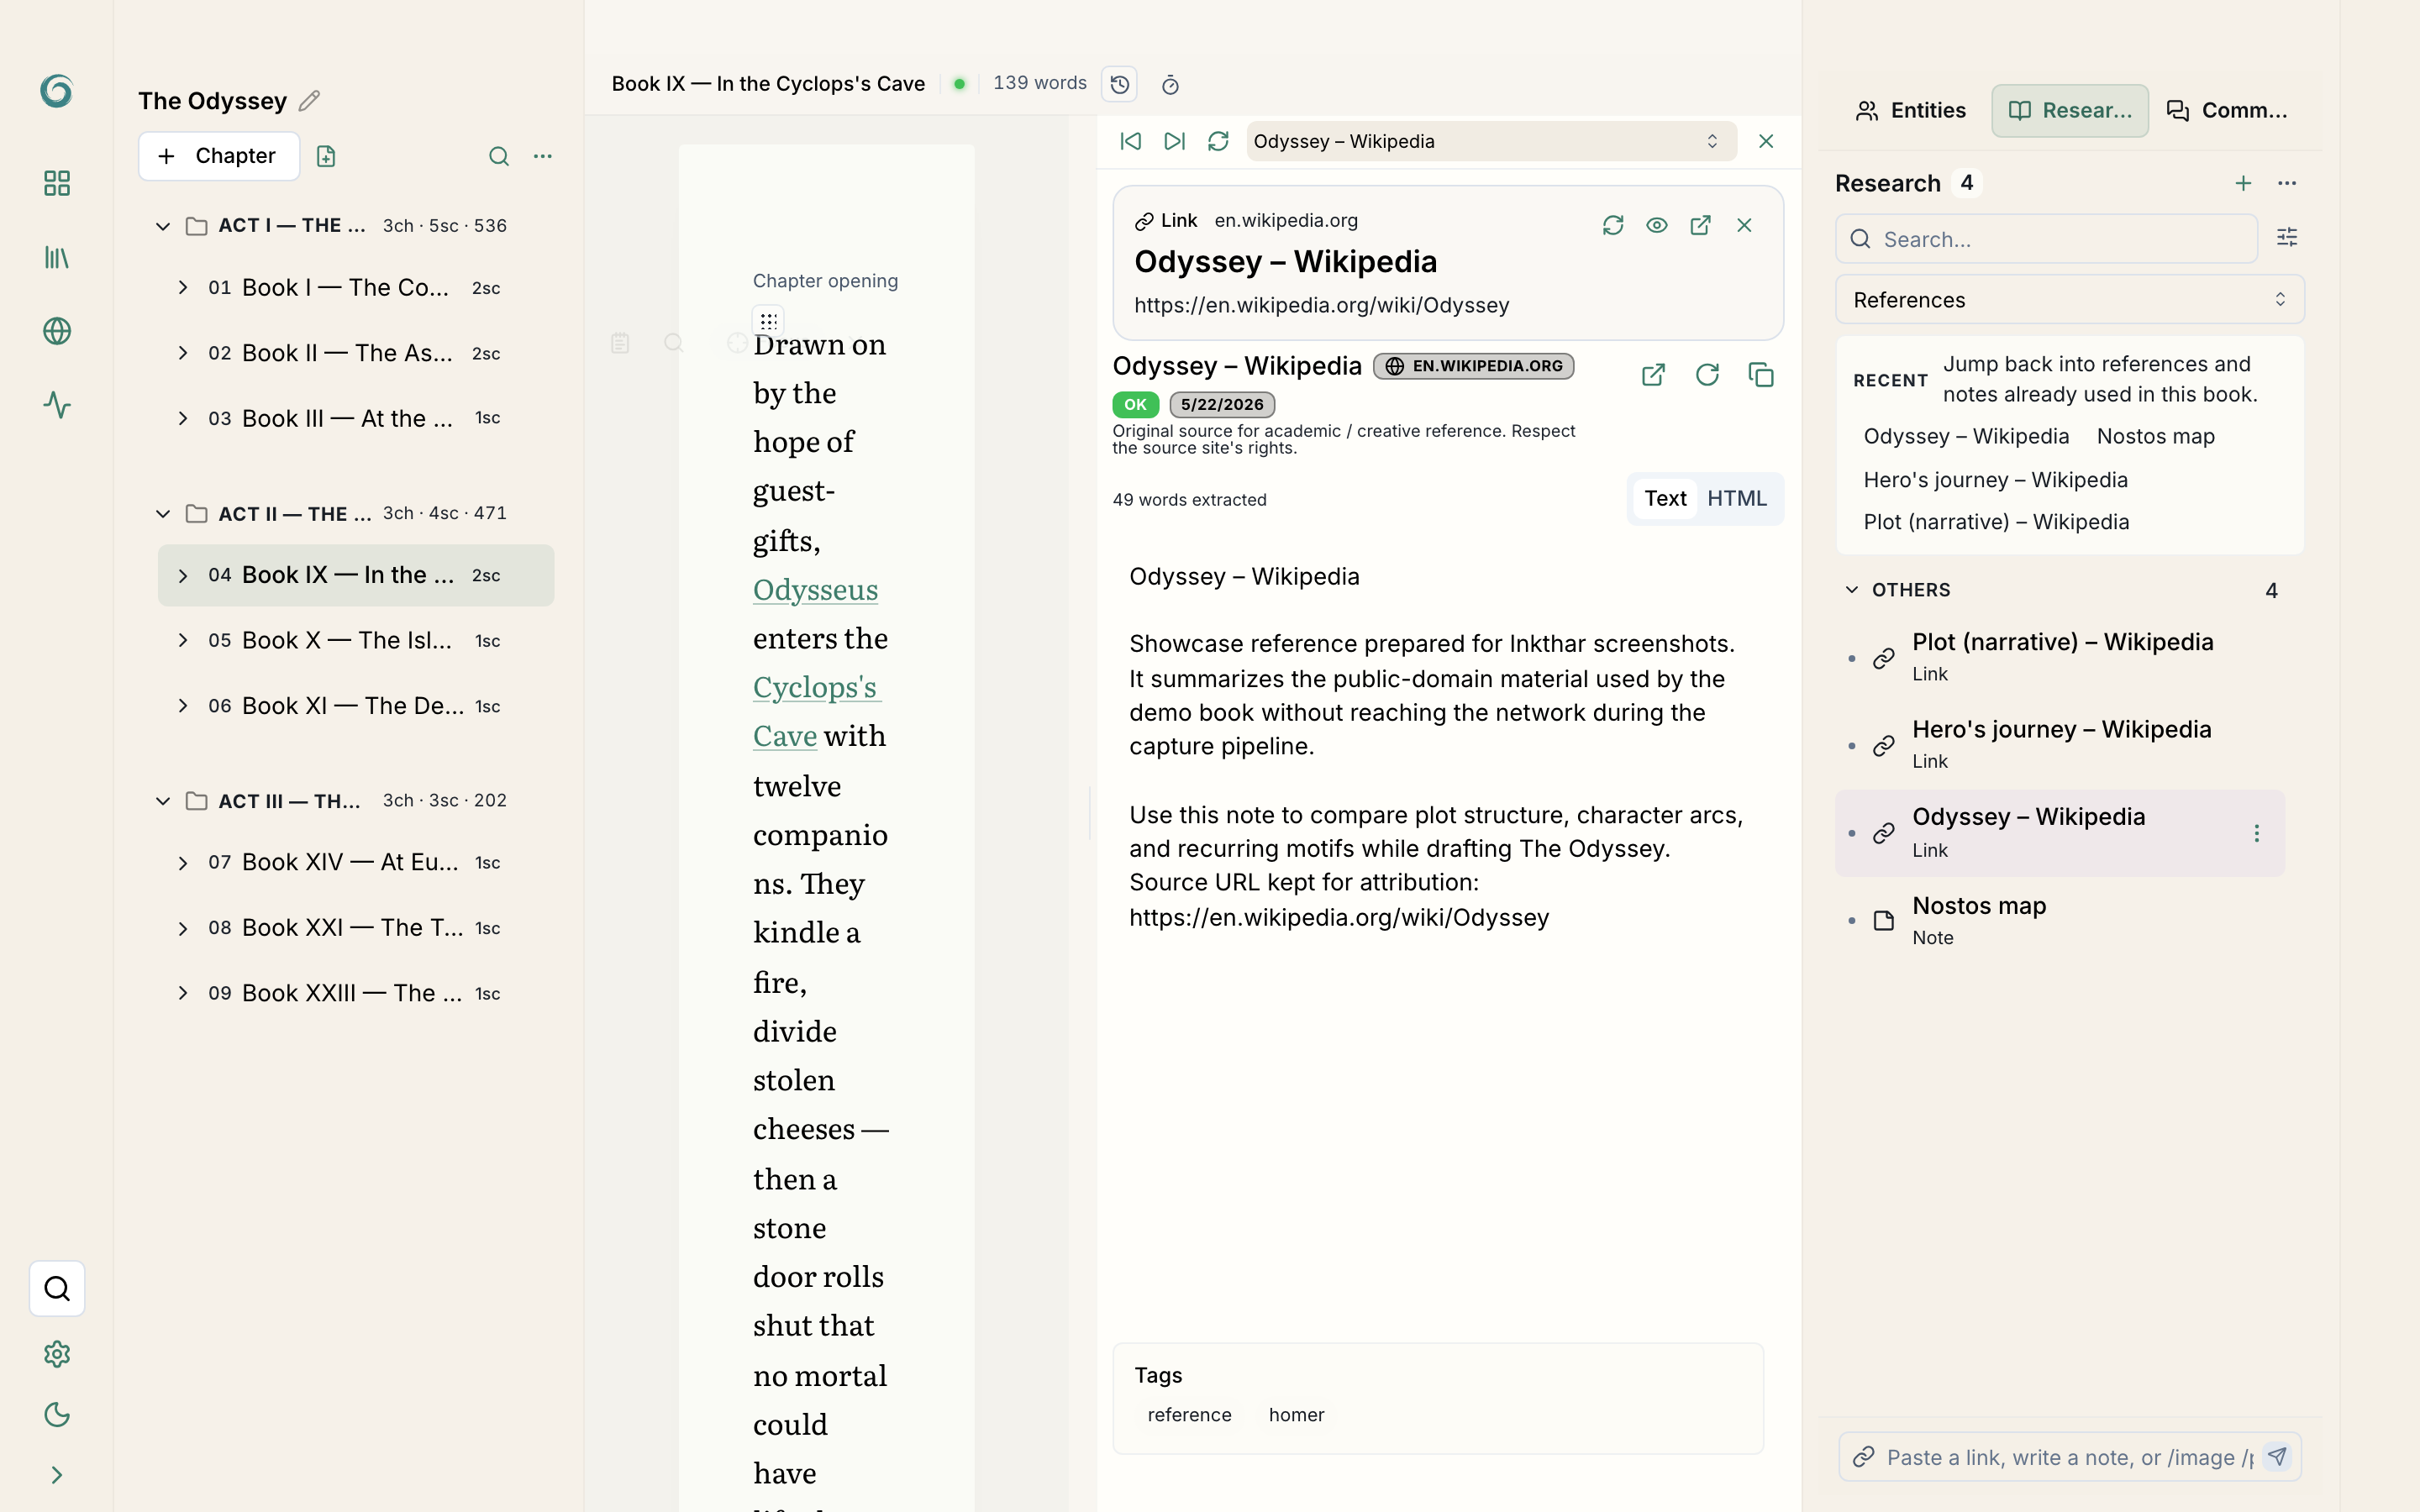Viewport: 2420px width, 1512px height.
Task: Select chapter 03 Book III
Action: (x=356, y=418)
